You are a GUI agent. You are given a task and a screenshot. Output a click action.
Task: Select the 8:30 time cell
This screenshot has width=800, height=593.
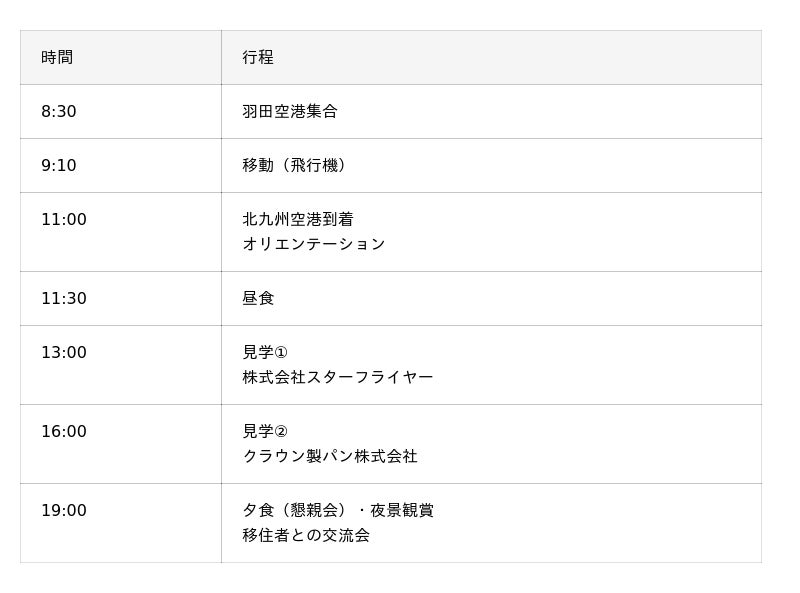tap(59, 111)
